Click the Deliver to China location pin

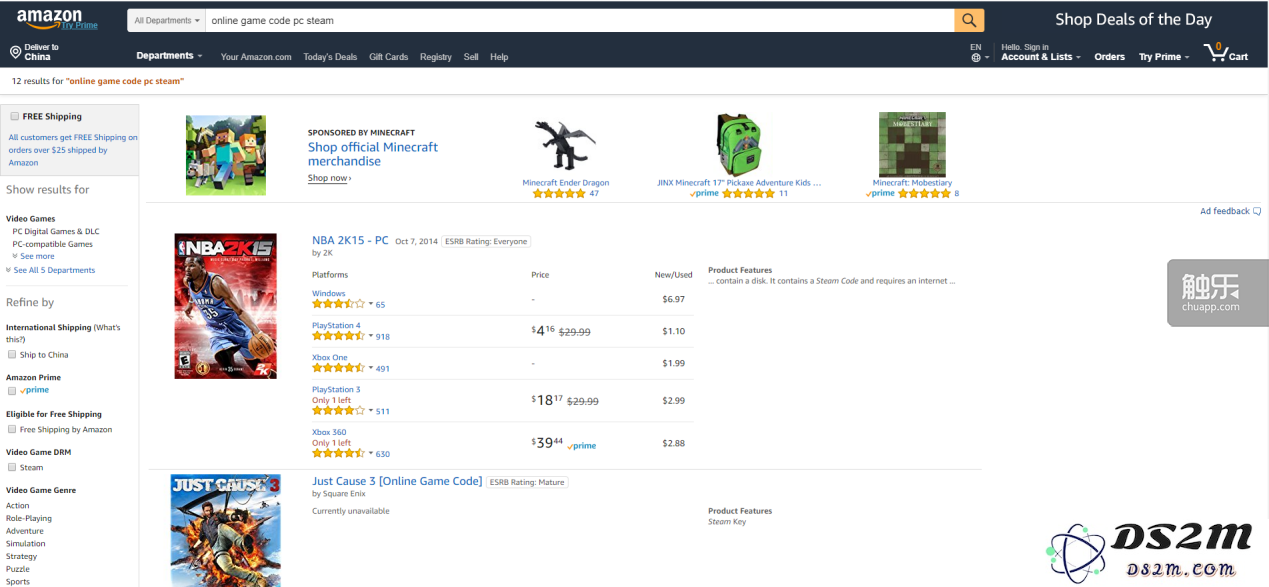point(15,52)
